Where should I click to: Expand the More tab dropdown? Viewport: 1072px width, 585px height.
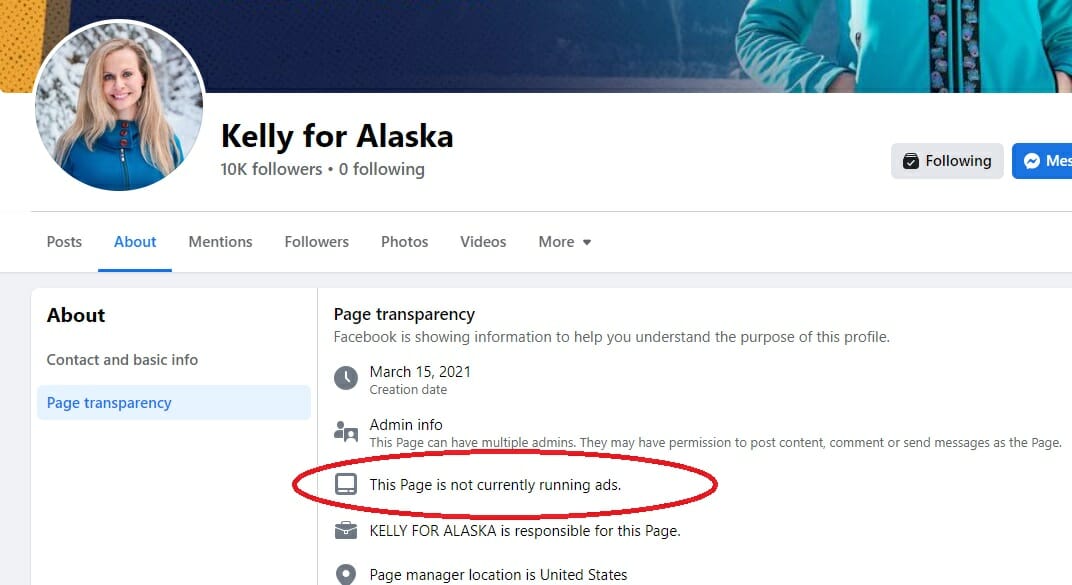click(565, 242)
